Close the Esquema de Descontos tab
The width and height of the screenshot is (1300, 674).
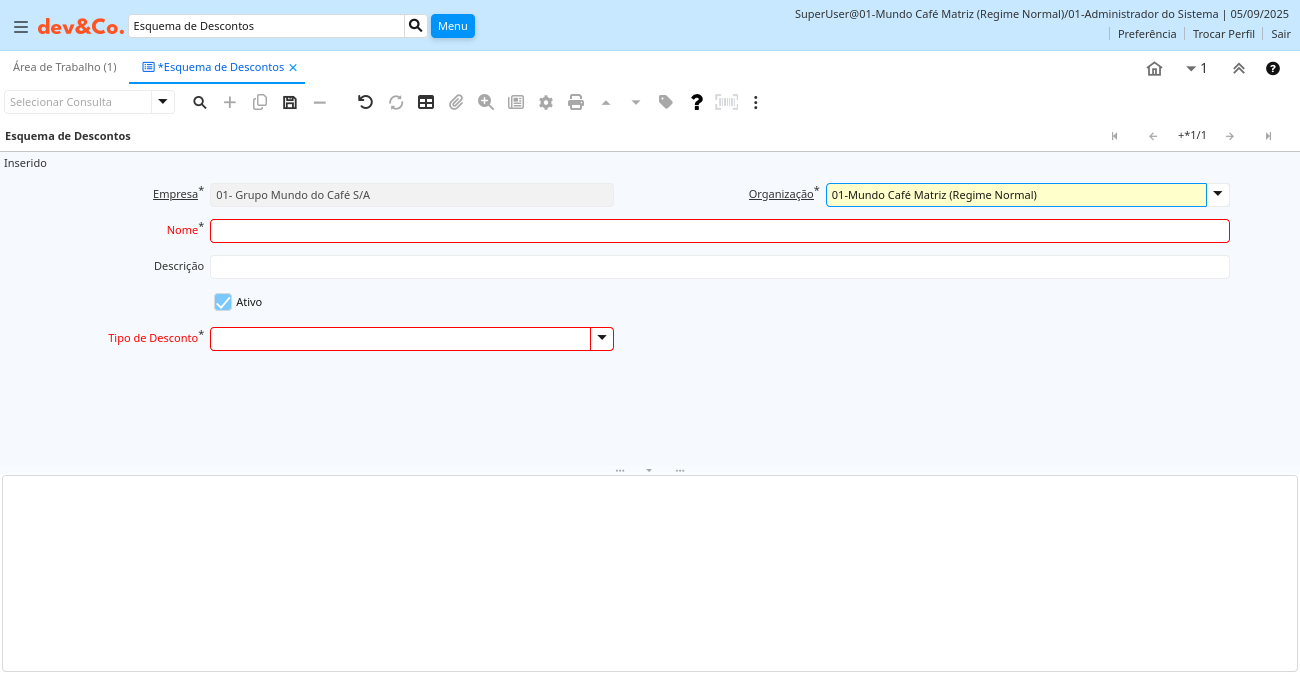(293, 68)
